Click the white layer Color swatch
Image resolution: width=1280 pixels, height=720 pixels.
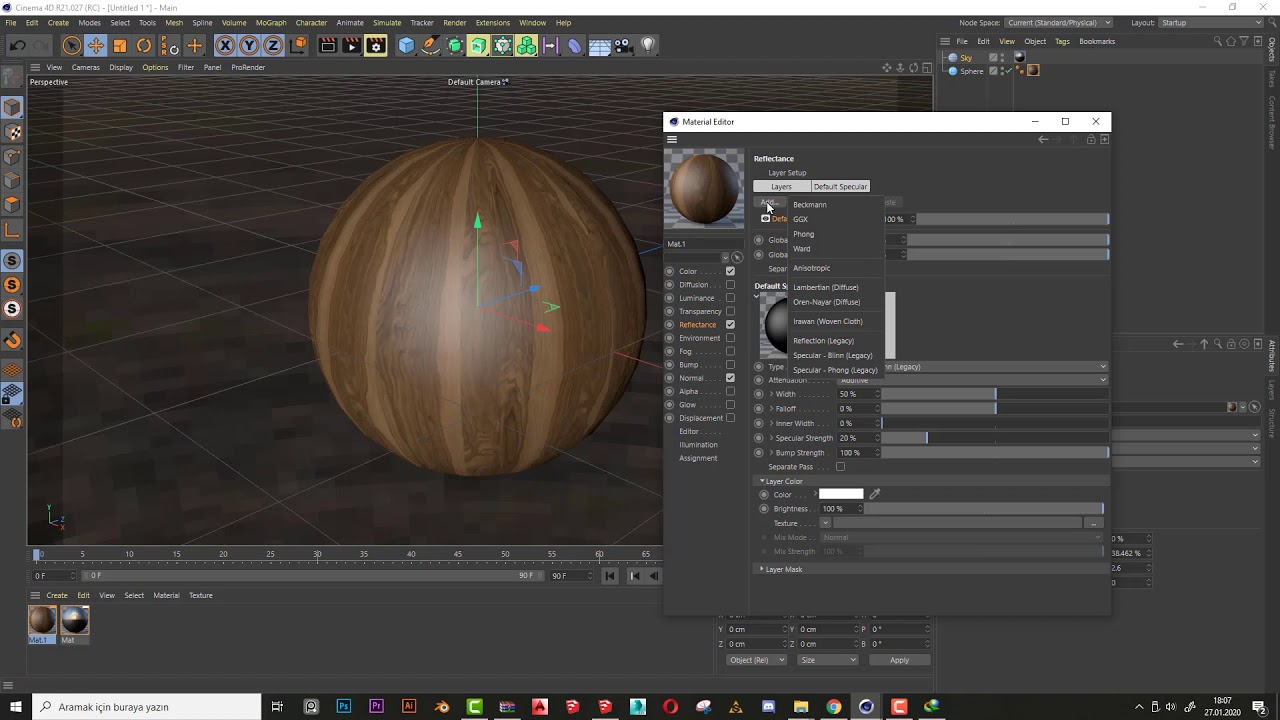(x=841, y=494)
